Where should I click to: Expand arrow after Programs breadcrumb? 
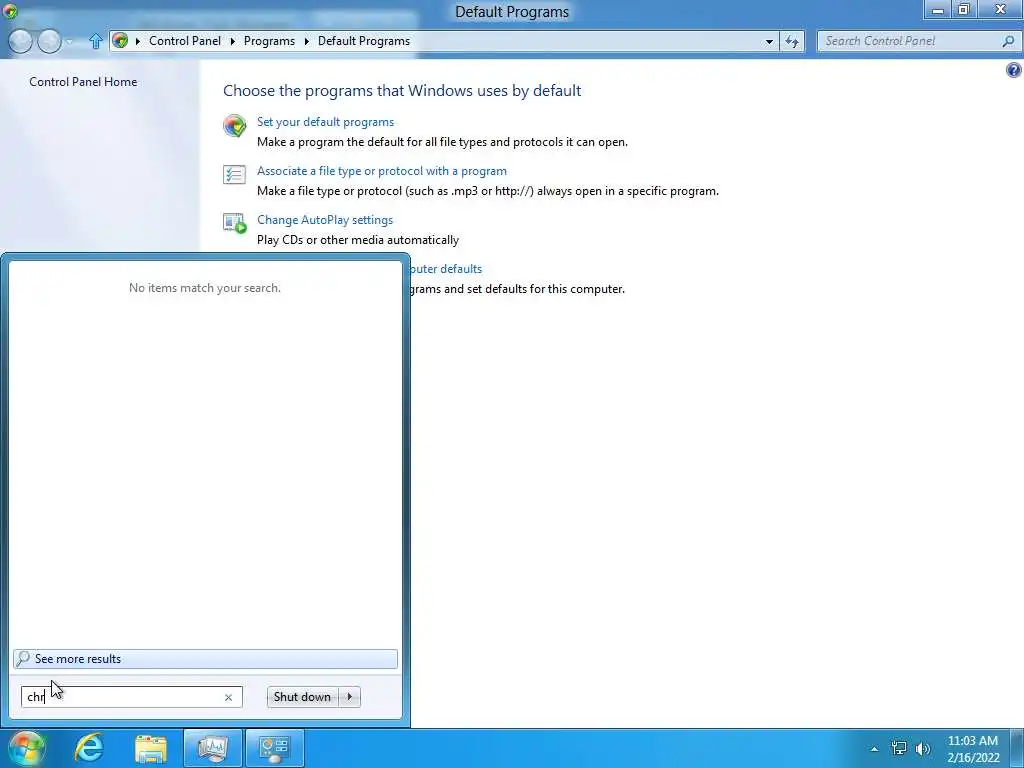click(x=306, y=41)
